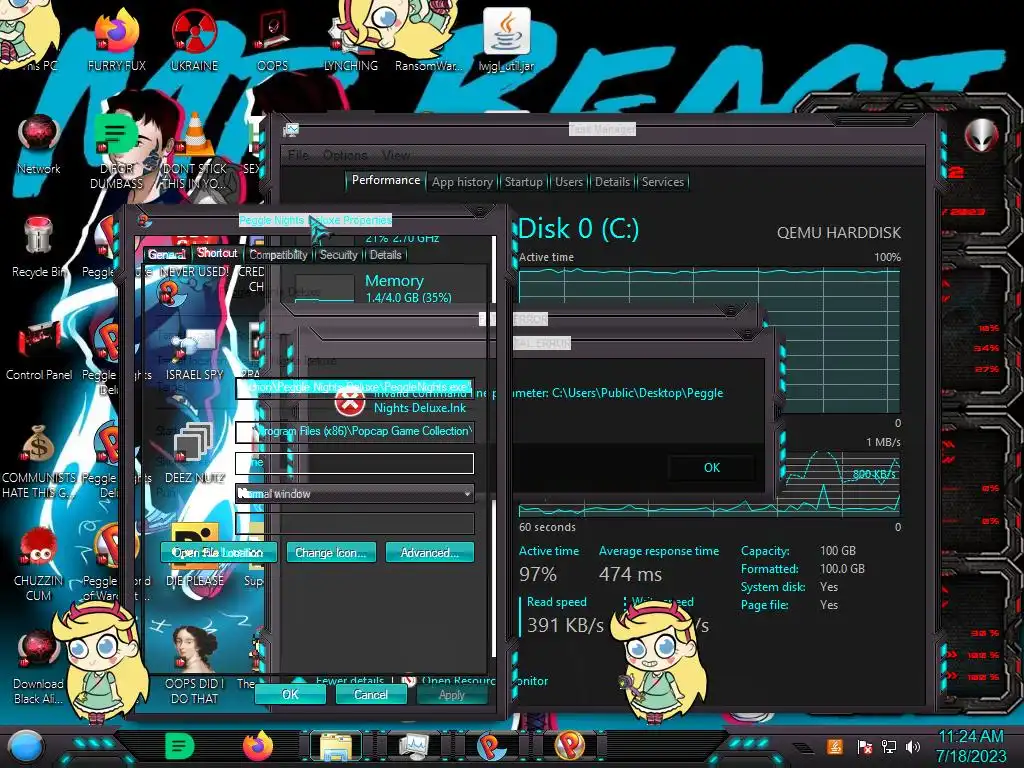The image size is (1024, 768).
Task: Open the green chat app on the taskbar
Action: [180, 746]
